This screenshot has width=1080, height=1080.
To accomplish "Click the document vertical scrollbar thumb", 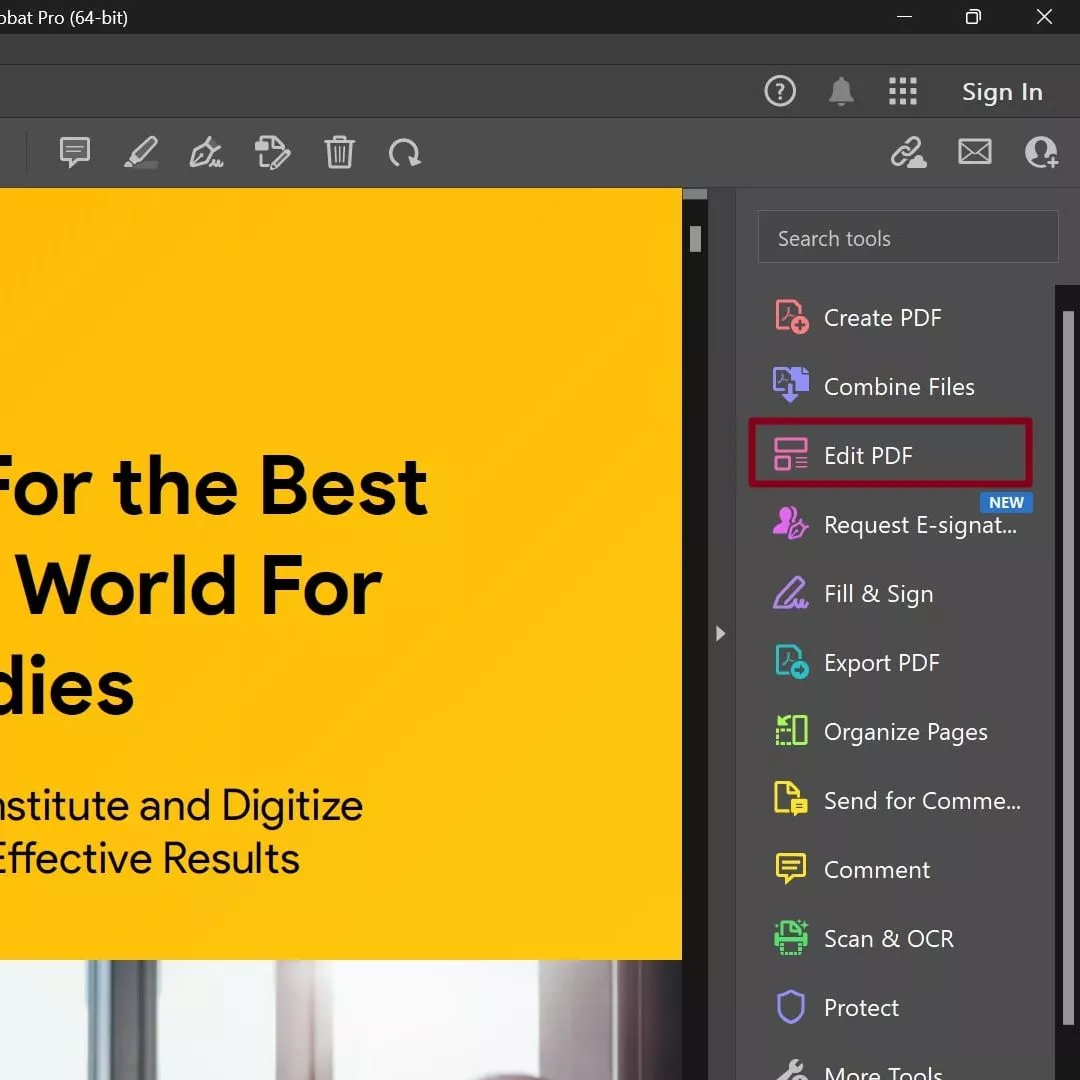I will pos(695,239).
